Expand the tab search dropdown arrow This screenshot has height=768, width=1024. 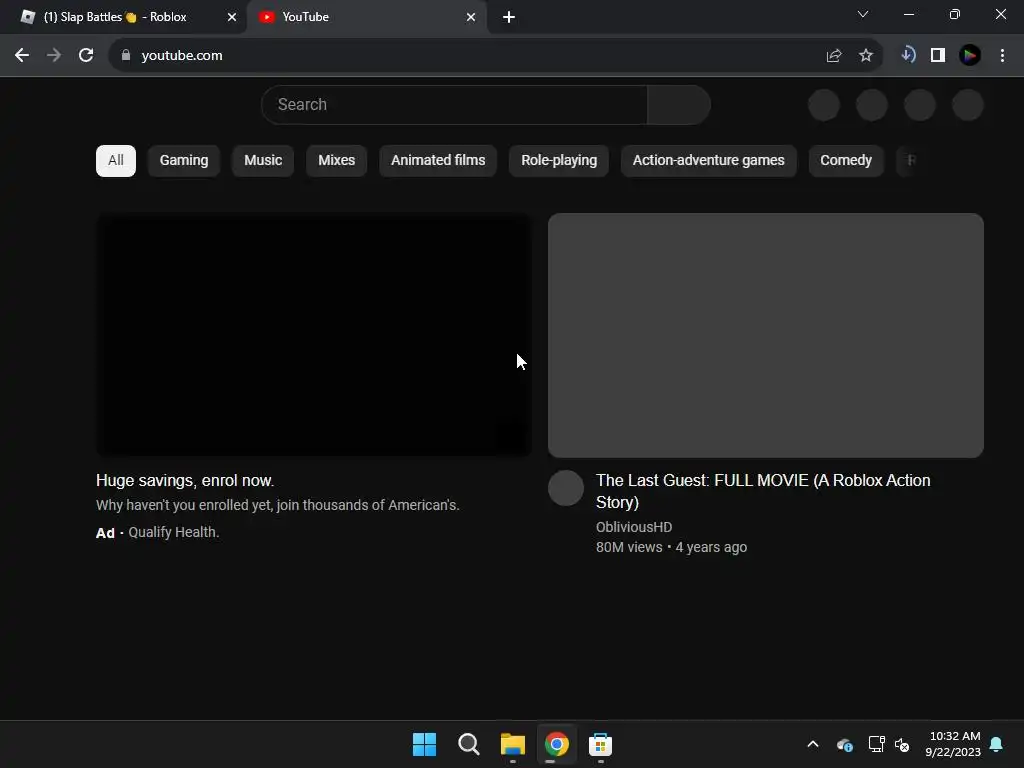(863, 14)
